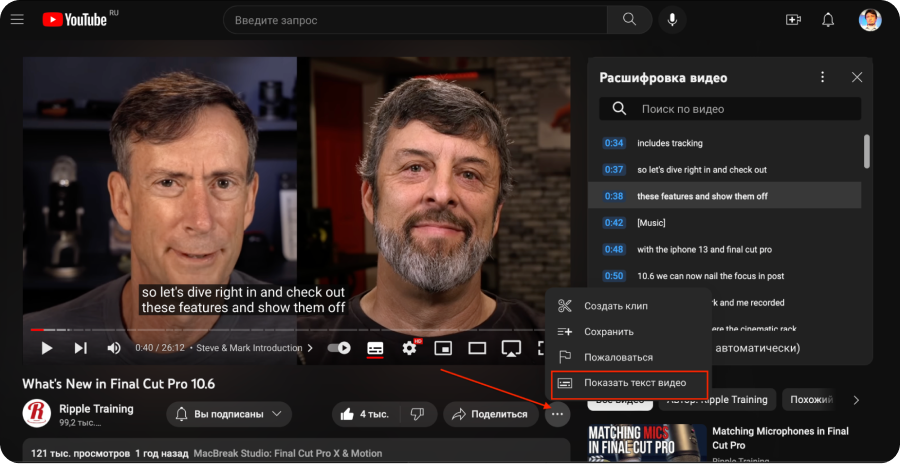
Task: Close the transcript panel
Action: (x=857, y=77)
